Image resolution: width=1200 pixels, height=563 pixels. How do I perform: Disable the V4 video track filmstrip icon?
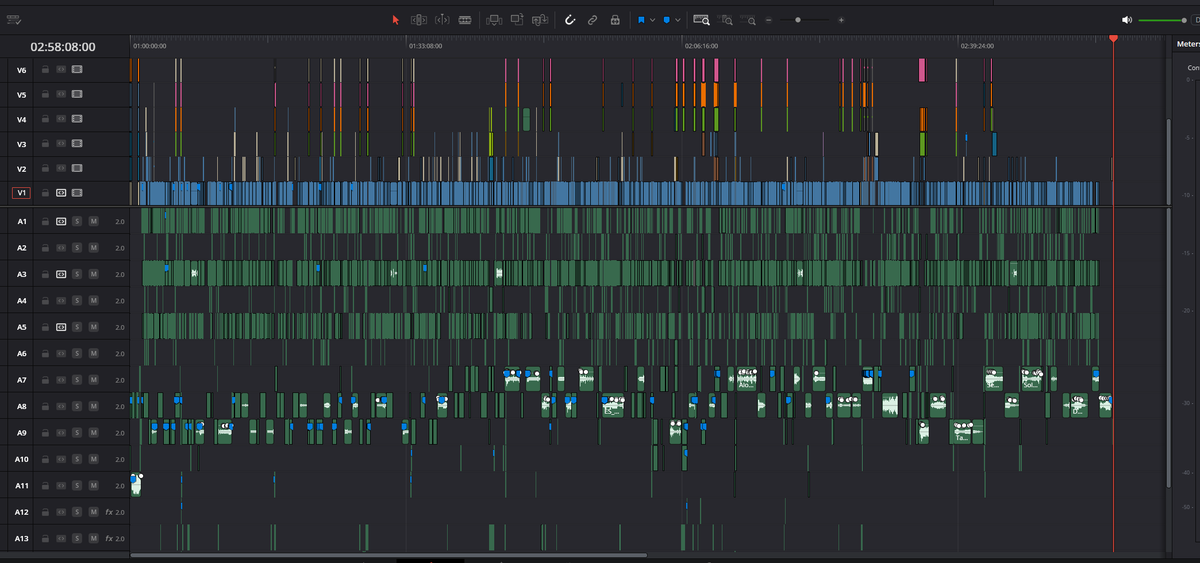tap(77, 119)
